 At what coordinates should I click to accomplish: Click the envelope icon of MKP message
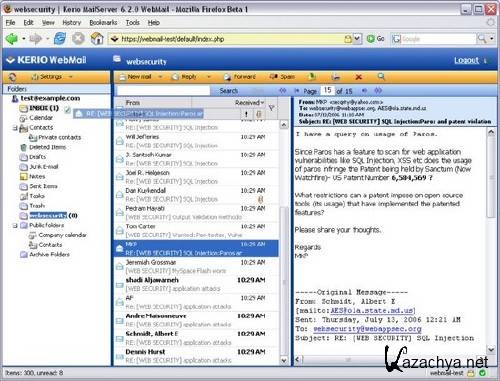[119, 249]
